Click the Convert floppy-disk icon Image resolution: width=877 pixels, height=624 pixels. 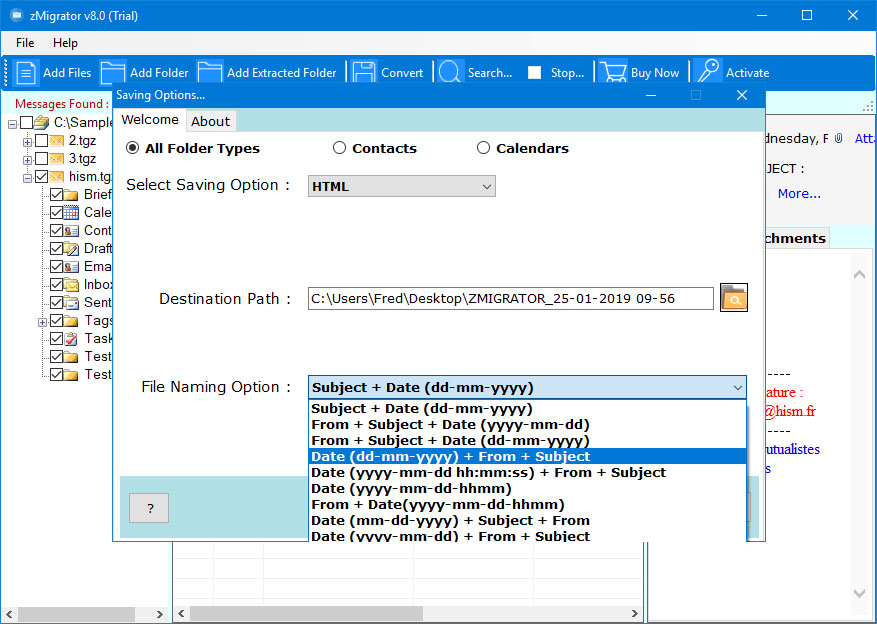click(x=364, y=73)
